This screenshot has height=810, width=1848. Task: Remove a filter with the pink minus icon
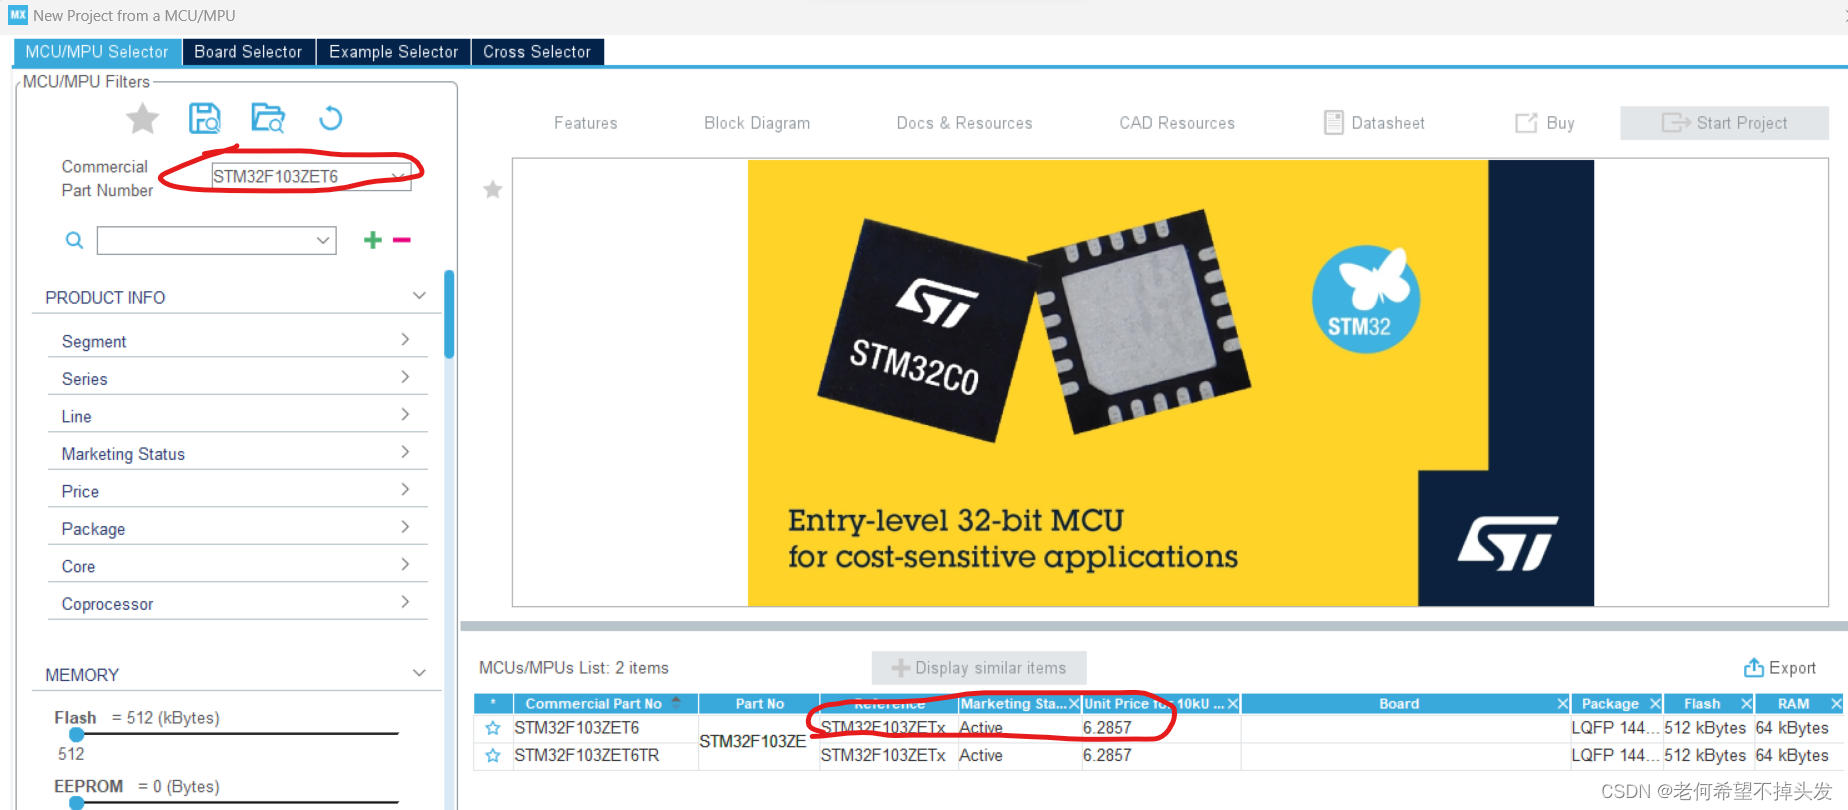coord(402,240)
